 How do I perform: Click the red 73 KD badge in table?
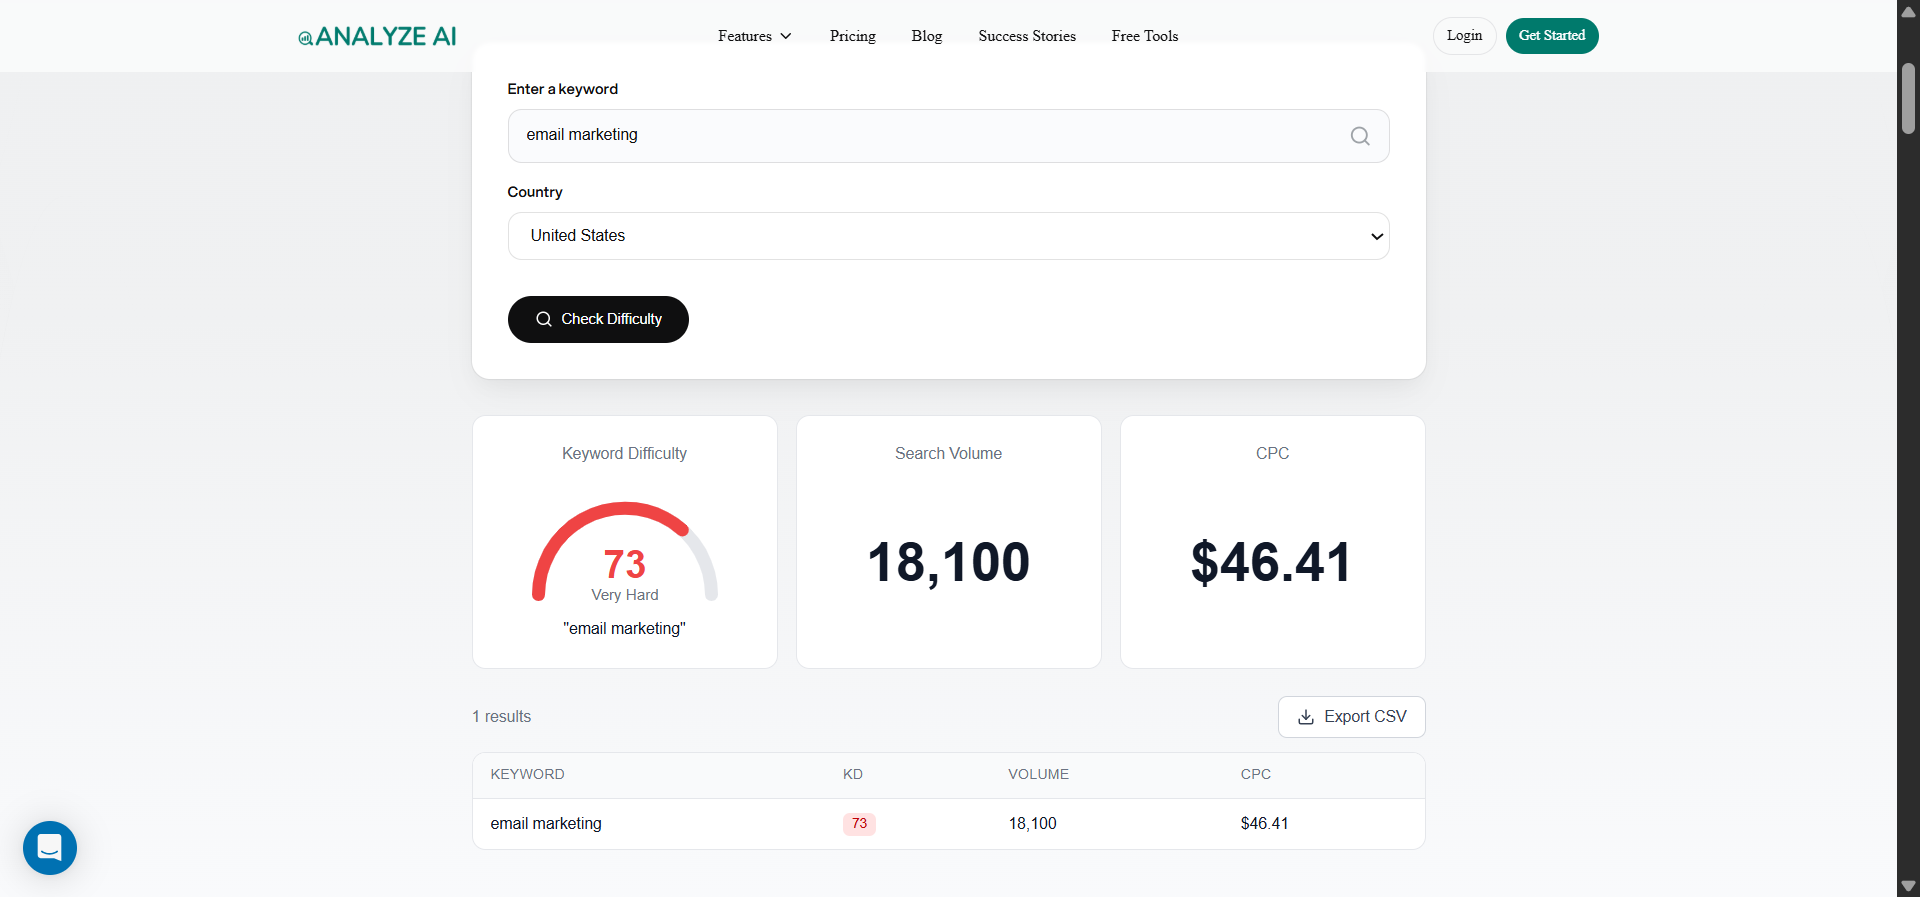[859, 824]
